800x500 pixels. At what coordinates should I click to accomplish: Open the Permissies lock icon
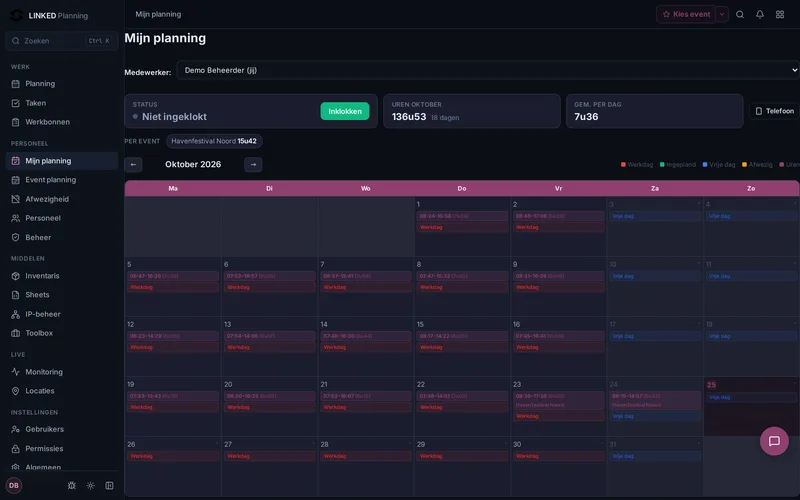[x=16, y=448]
